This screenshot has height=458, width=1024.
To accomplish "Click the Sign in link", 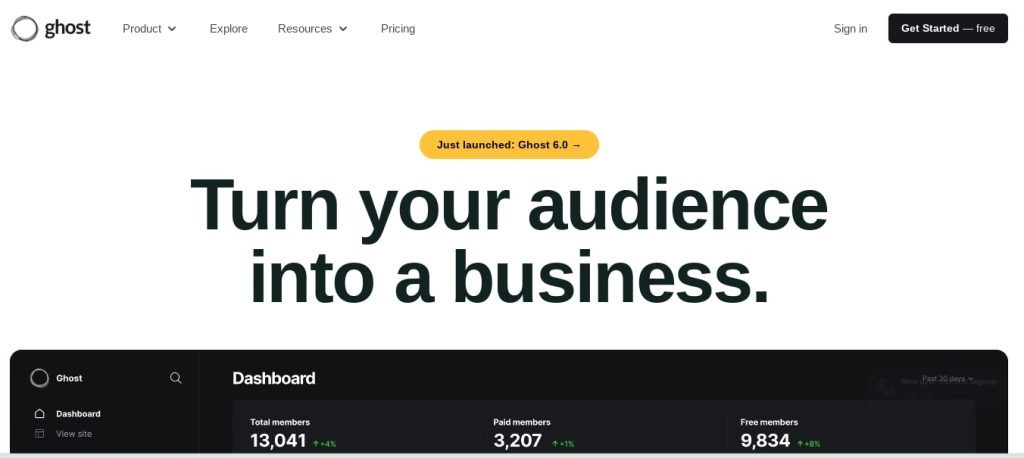I will [x=850, y=29].
